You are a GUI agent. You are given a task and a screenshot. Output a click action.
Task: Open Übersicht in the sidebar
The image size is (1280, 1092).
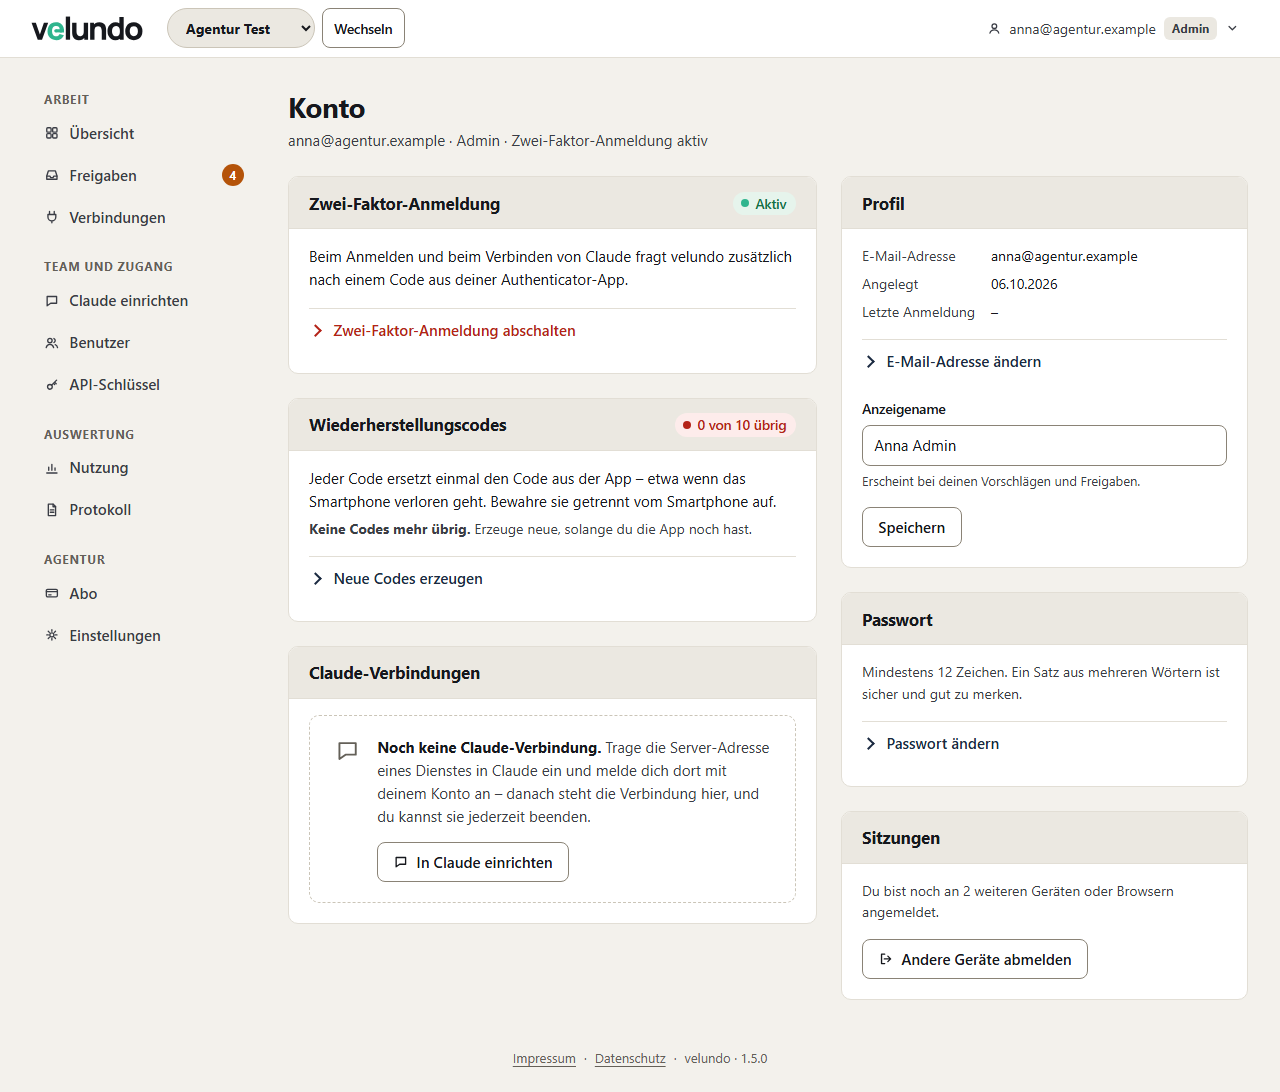coord(144,133)
